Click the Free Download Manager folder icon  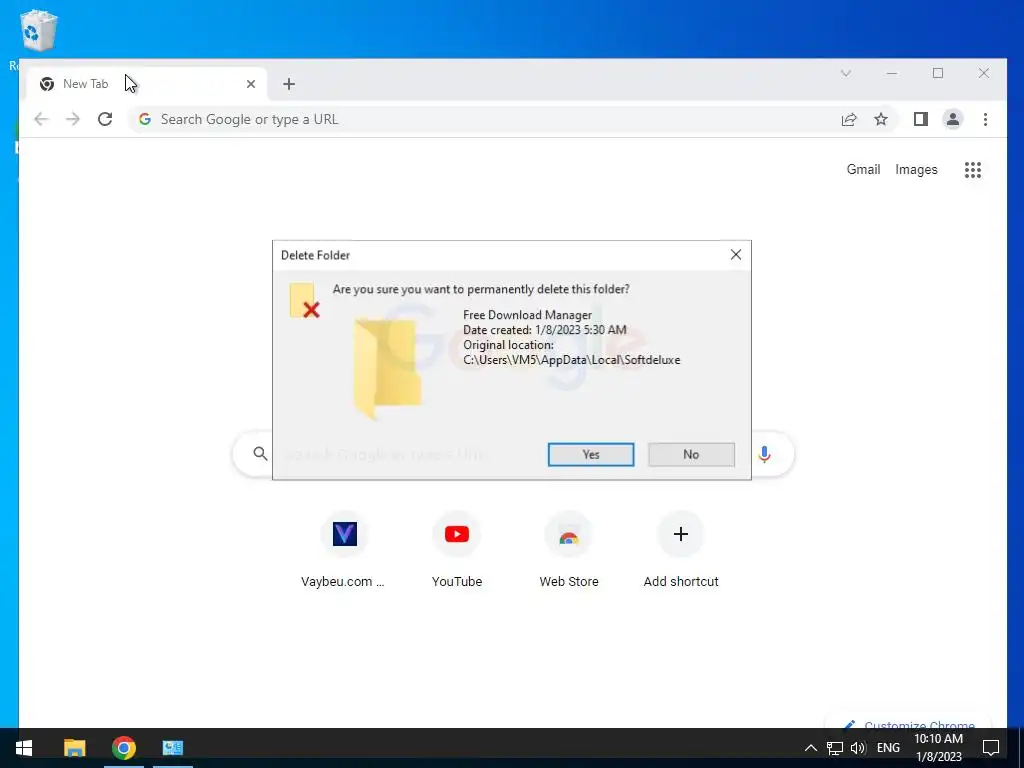click(x=387, y=368)
